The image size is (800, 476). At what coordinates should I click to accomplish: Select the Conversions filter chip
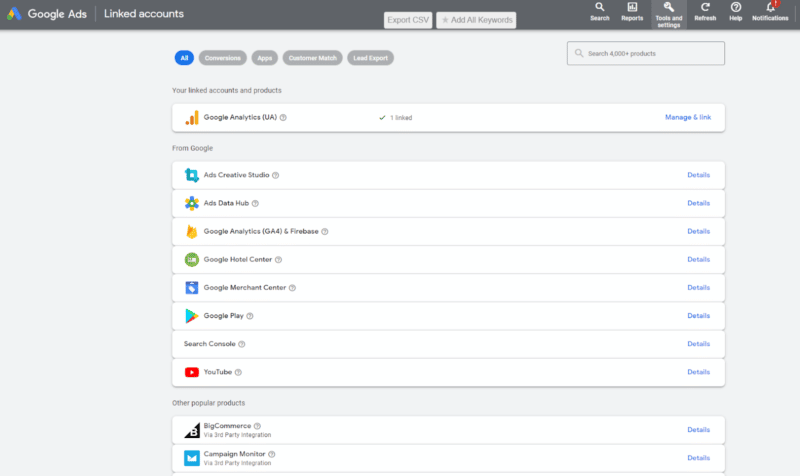pyautogui.click(x=222, y=58)
